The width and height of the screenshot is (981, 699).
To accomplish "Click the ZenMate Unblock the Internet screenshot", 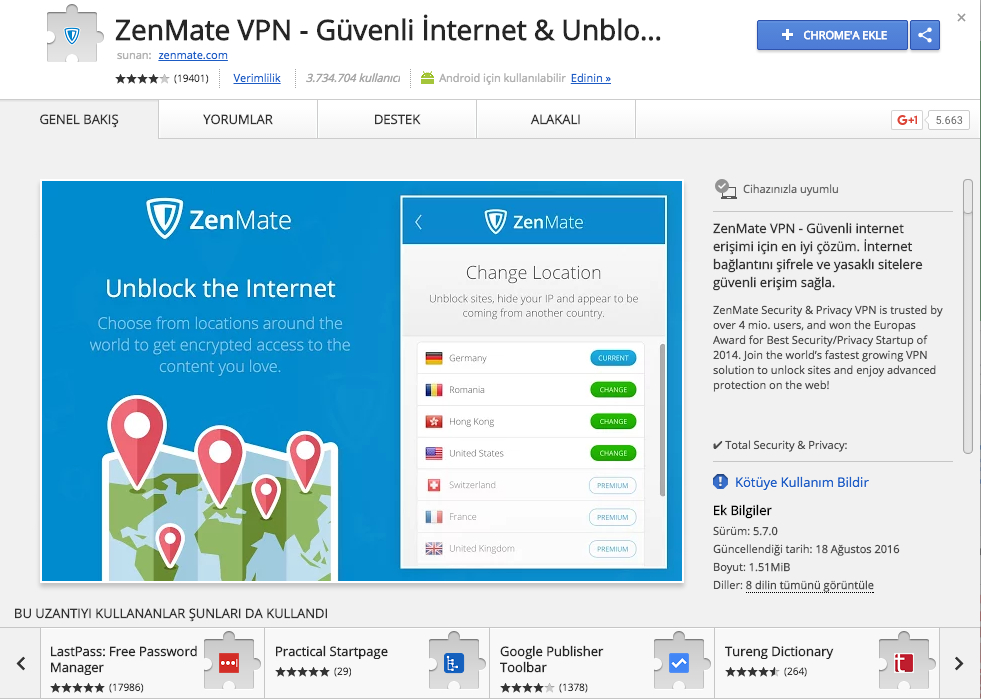I will (x=362, y=381).
